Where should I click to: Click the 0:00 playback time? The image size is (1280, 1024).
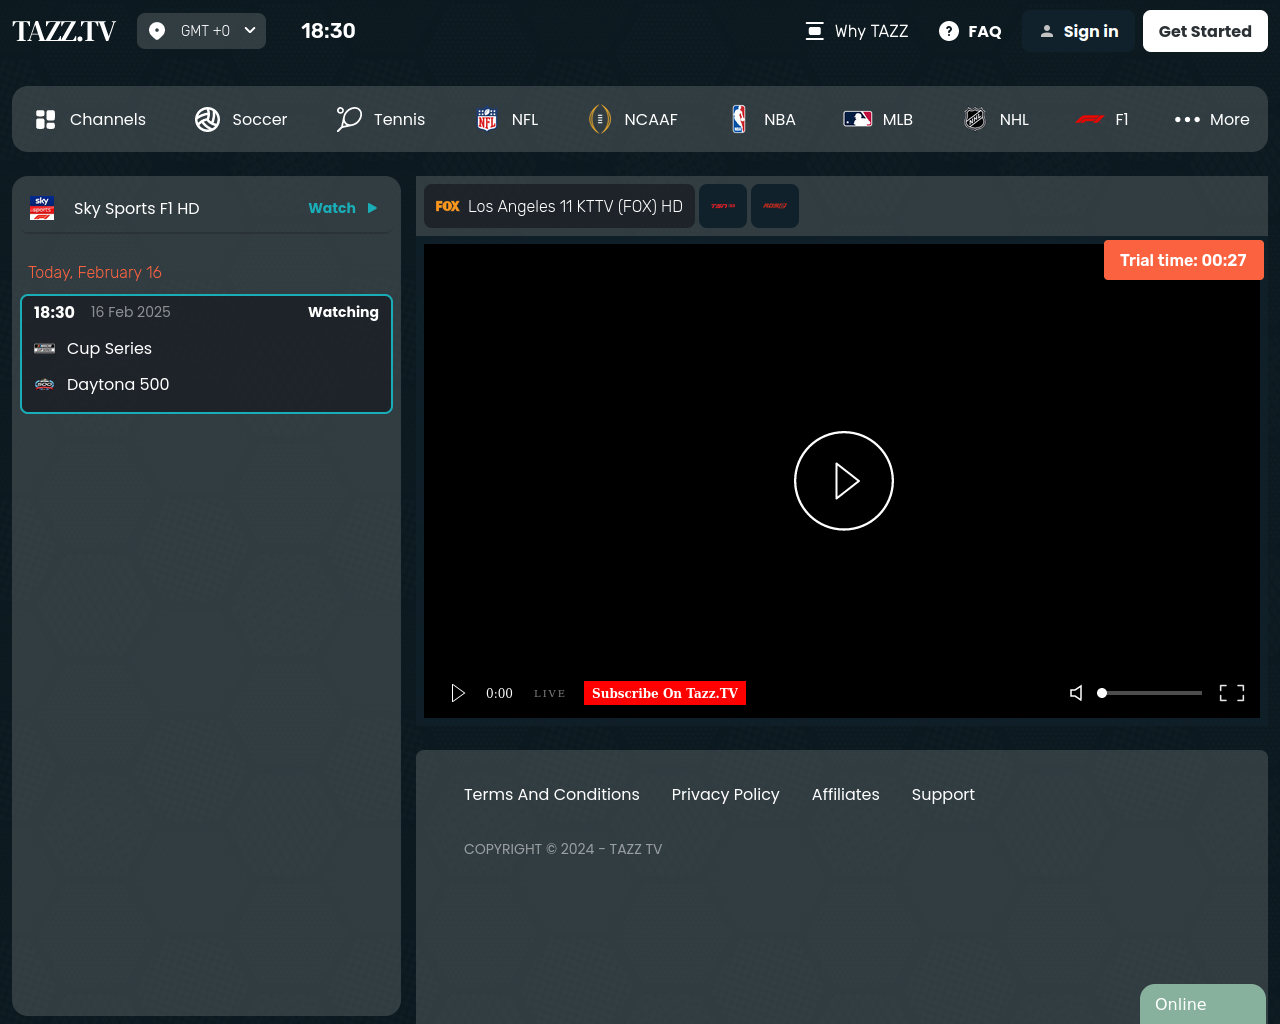click(x=499, y=693)
